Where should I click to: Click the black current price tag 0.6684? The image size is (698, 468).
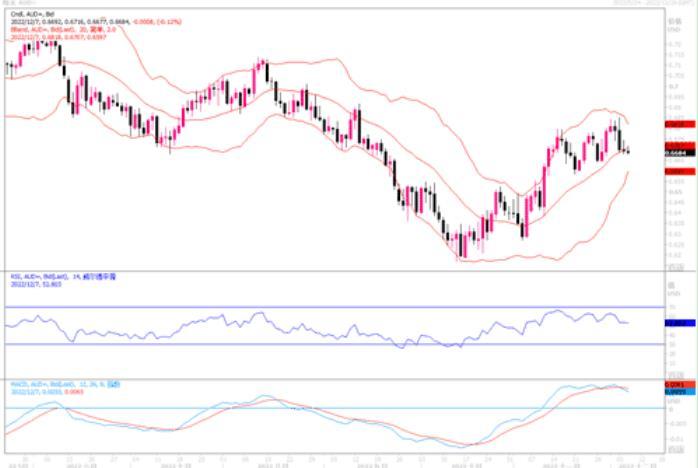point(674,153)
